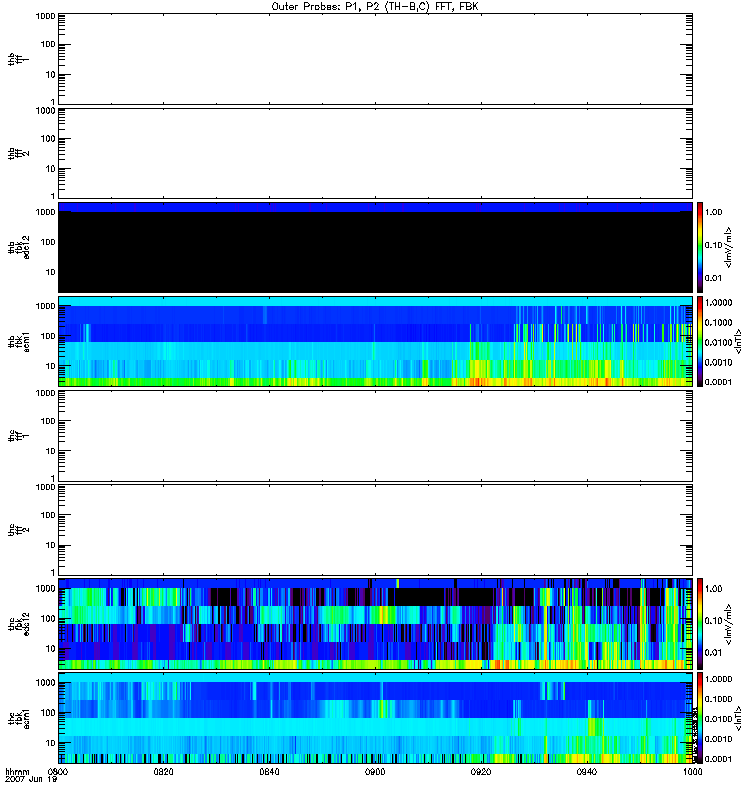The height and width of the screenshot is (800, 750).
Task: Click inside the empty thb fff 2 plot panel
Action: click(375, 153)
